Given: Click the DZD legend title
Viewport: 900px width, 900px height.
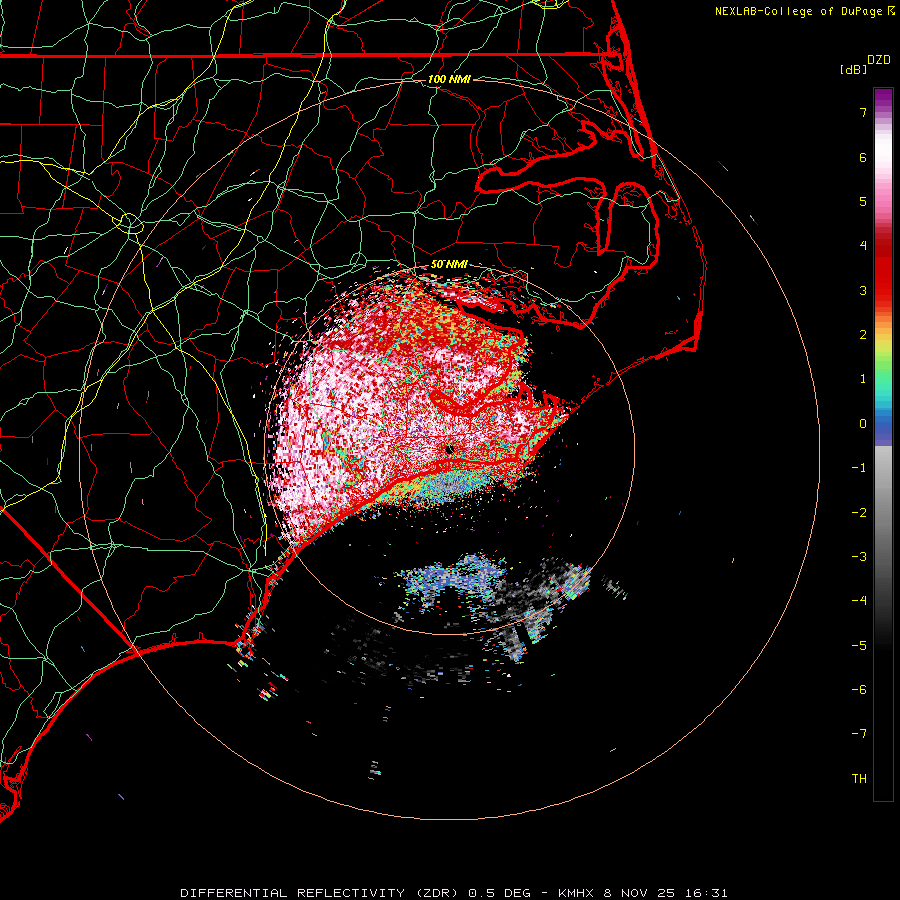Looking at the screenshot, I should (879, 60).
